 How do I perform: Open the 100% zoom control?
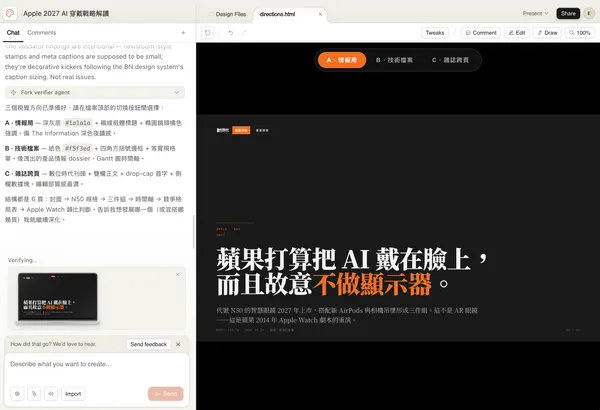pos(580,33)
